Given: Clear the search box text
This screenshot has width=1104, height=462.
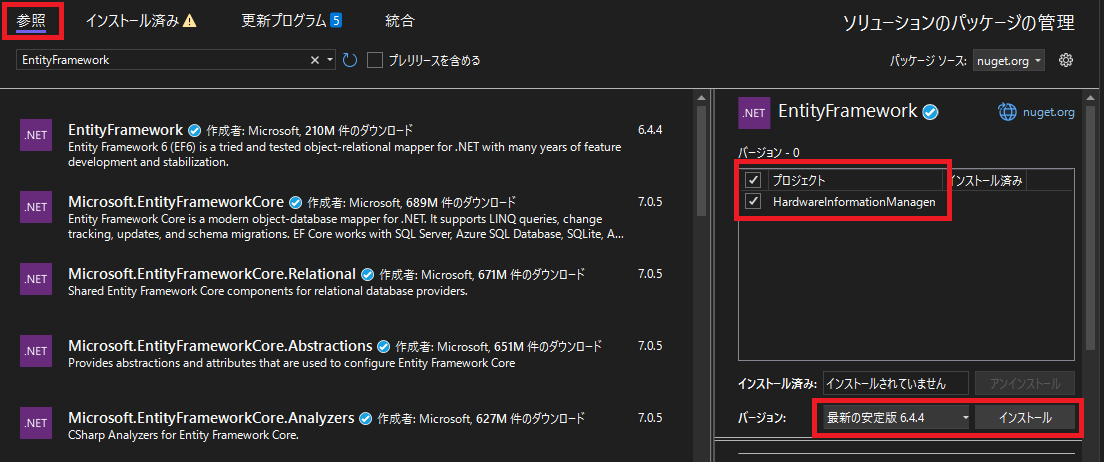Looking at the screenshot, I should (315, 60).
